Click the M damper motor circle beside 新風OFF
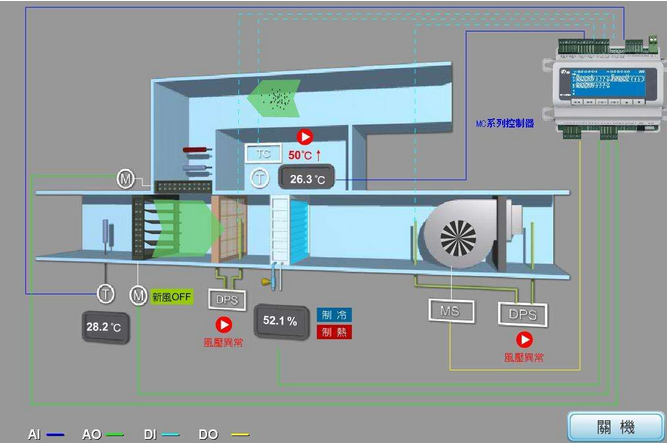Image resolution: width=667 pixels, height=443 pixels. 137,294
